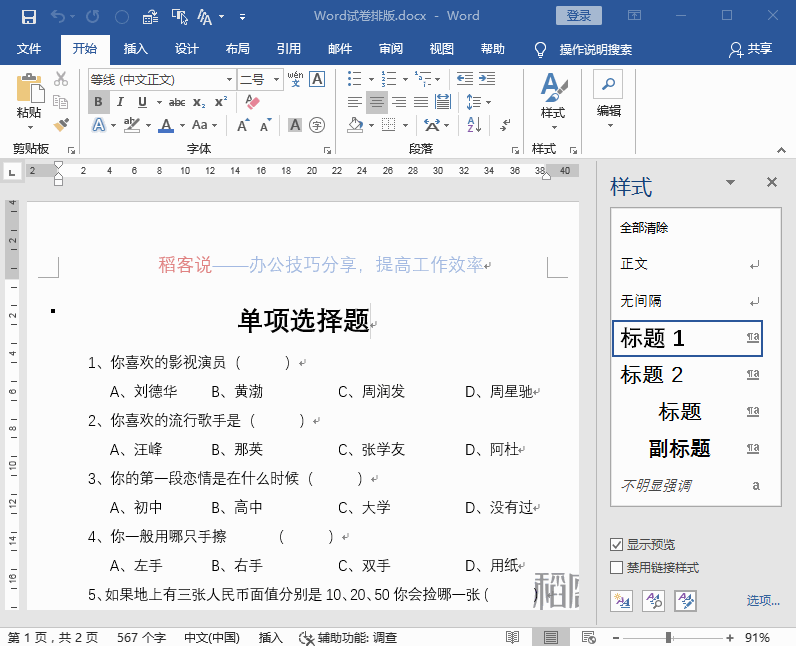Apply strikethrough formatting (abc)
796x646 pixels.
[177, 103]
